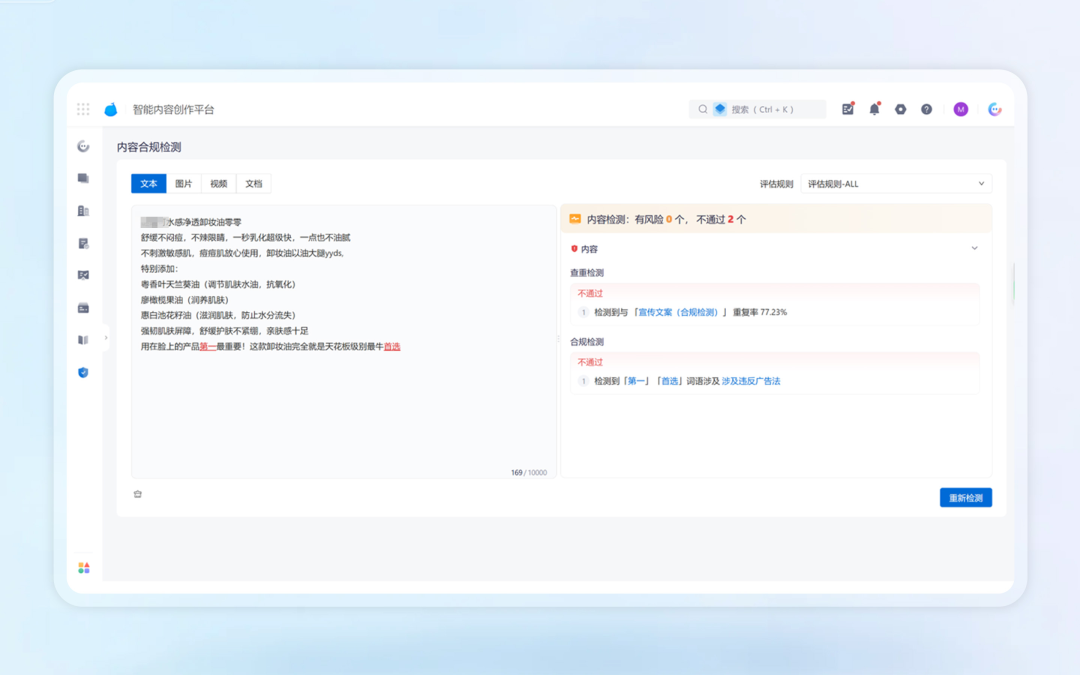The image size is (1080, 675).
Task: Click the red shield icon beside 内容
Action: 574,249
